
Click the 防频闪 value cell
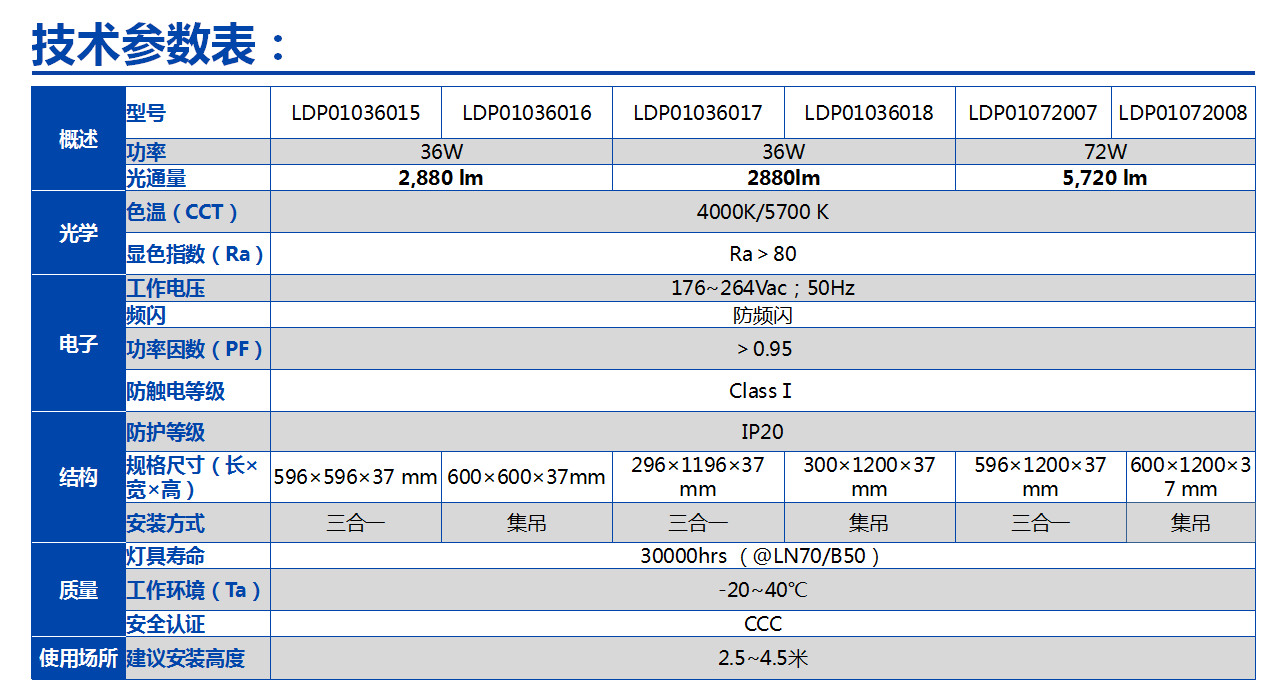point(762,315)
